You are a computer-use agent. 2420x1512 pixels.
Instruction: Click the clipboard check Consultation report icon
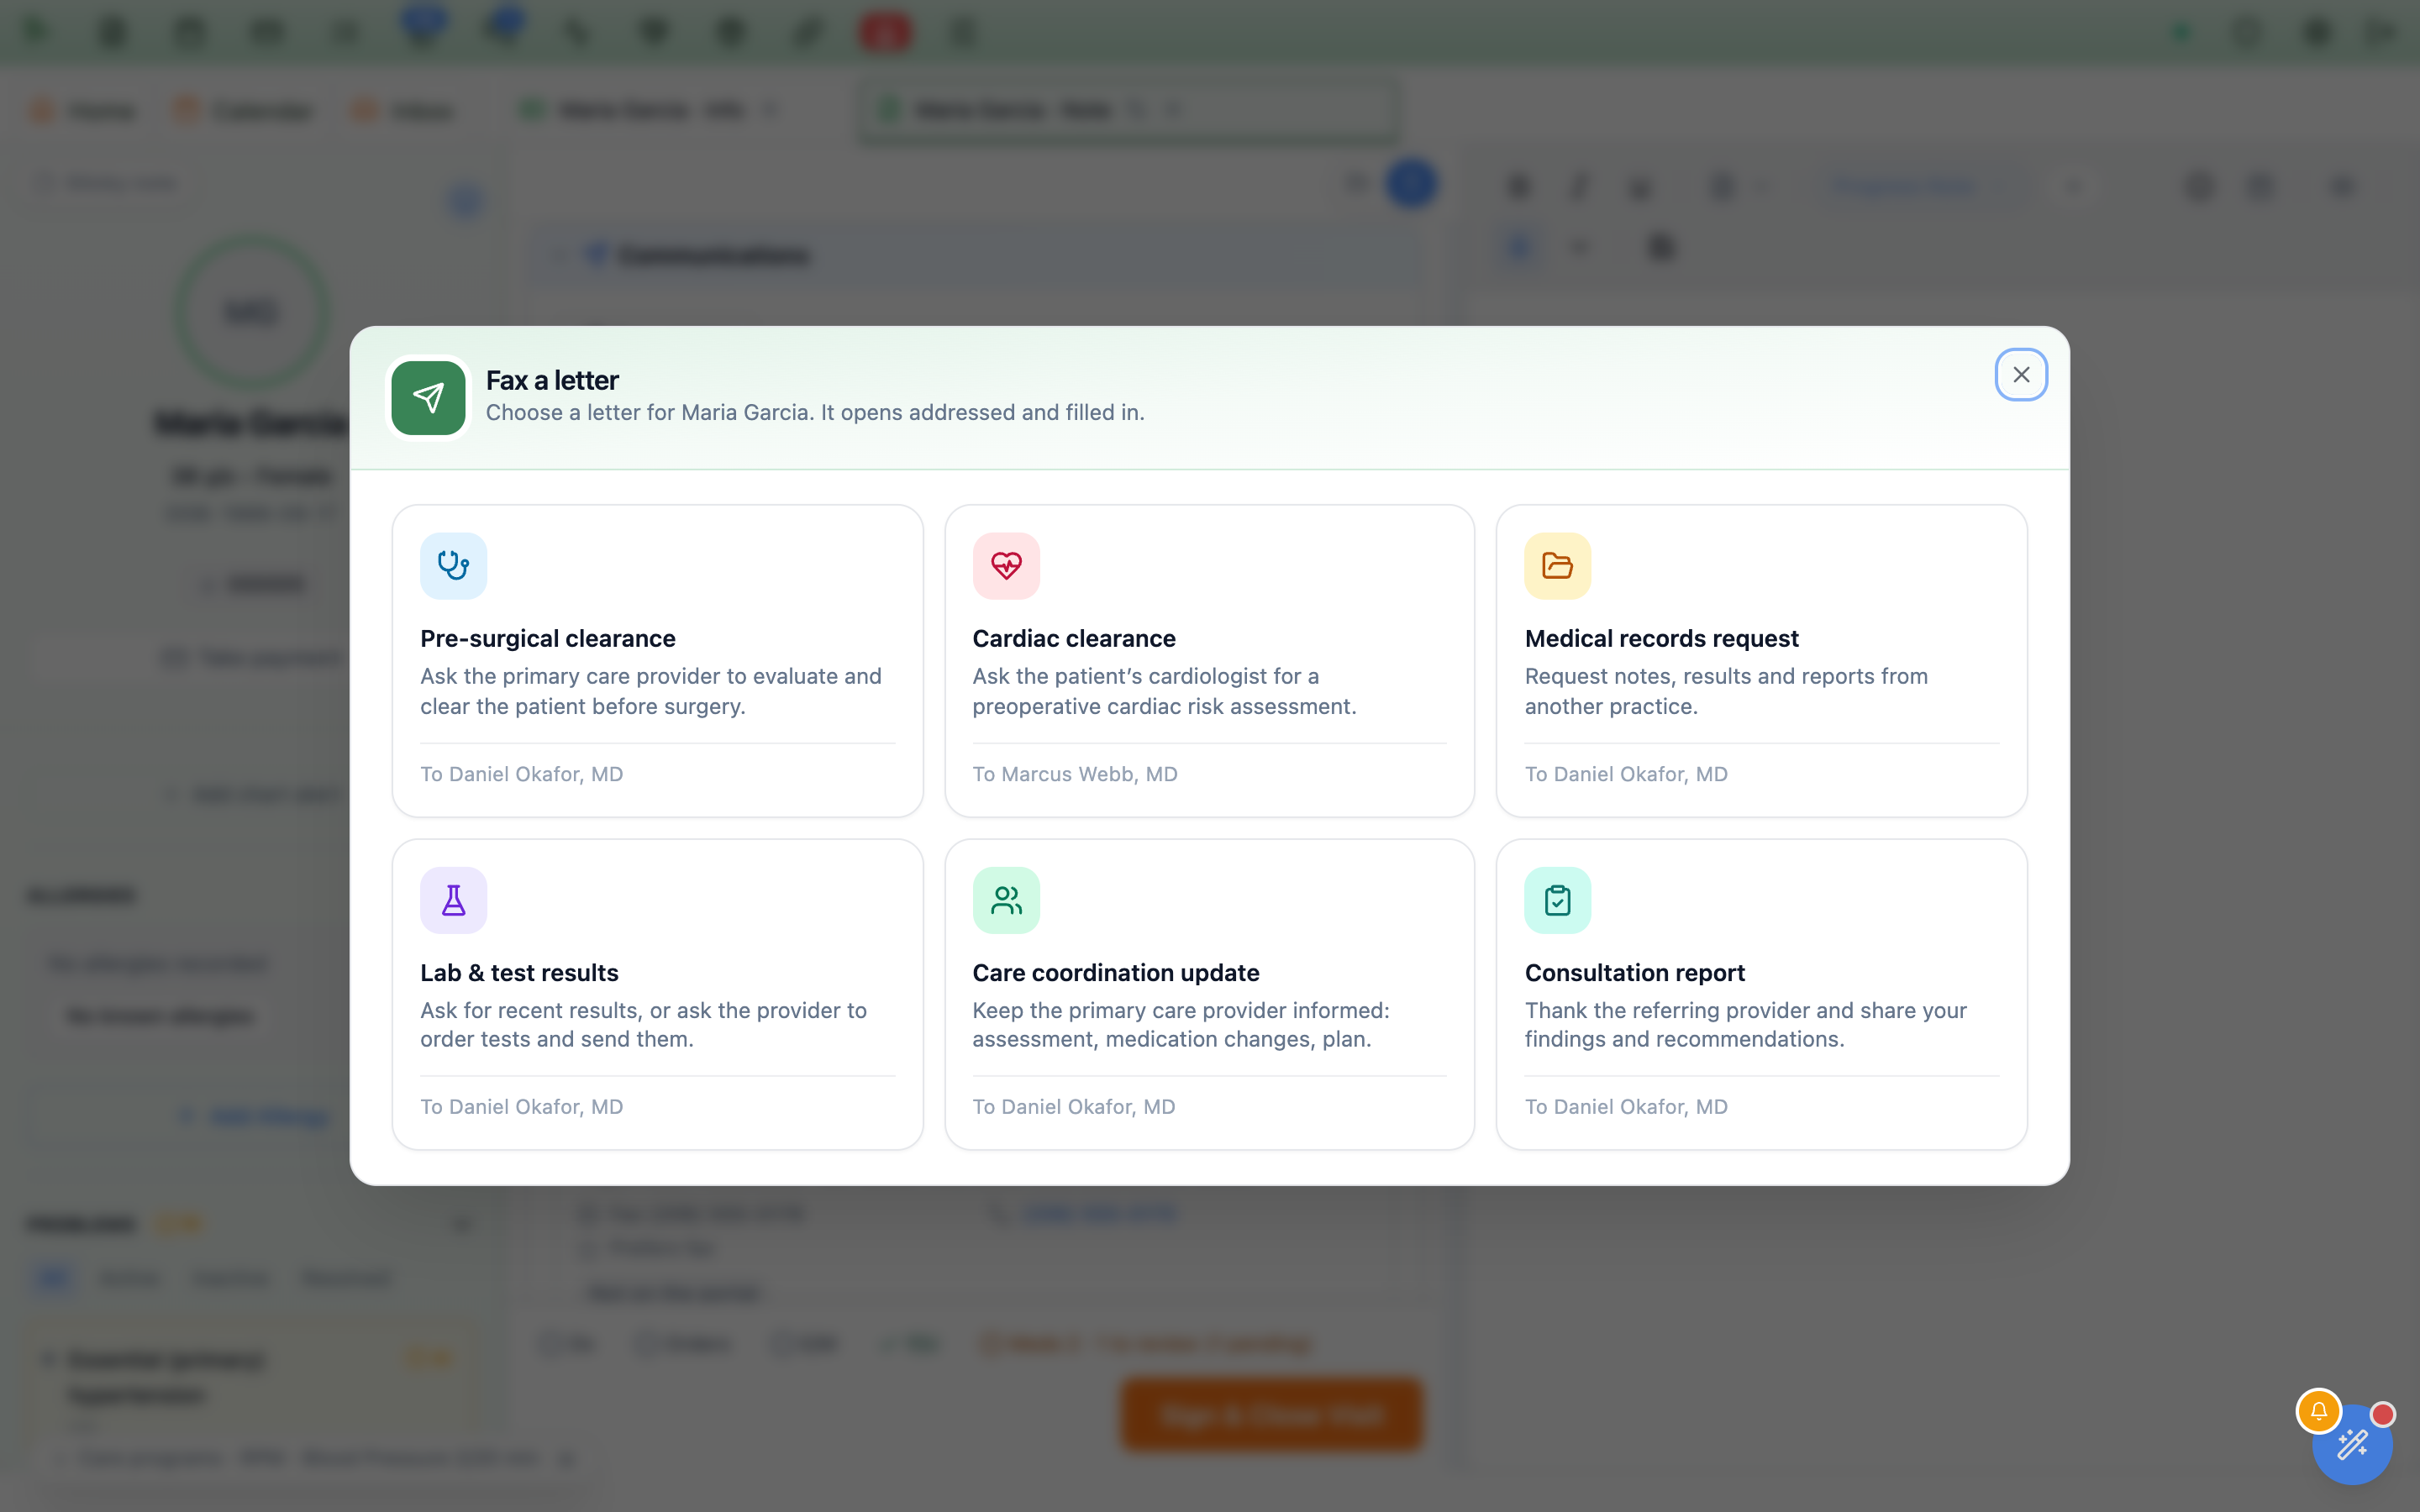point(1558,900)
